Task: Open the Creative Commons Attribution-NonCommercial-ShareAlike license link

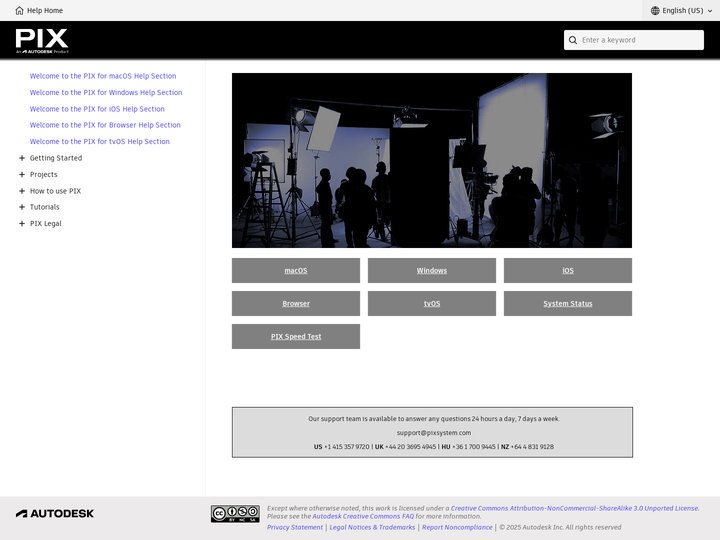Action: [x=574, y=508]
